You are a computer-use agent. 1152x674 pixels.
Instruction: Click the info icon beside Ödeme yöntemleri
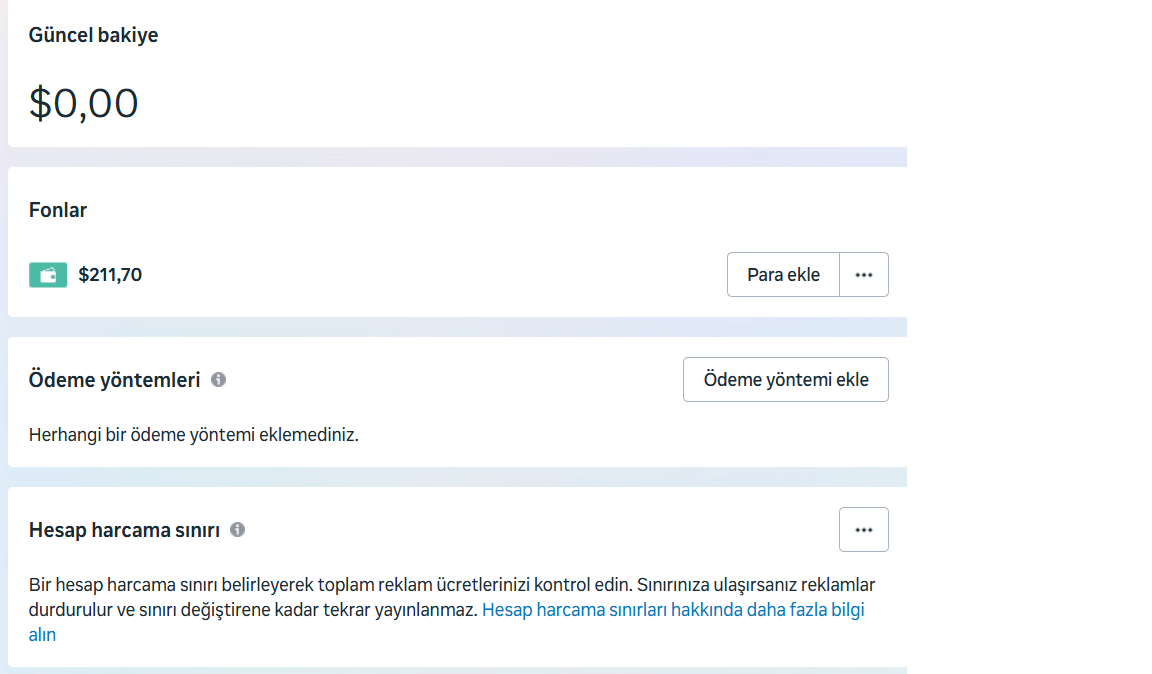point(219,380)
